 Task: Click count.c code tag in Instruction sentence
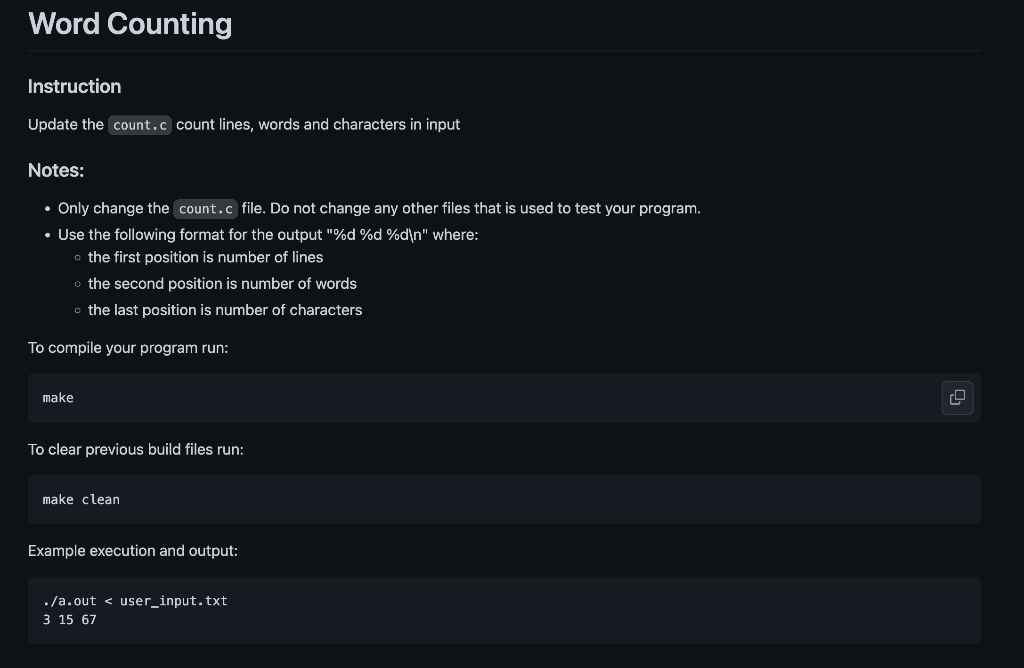(x=140, y=125)
